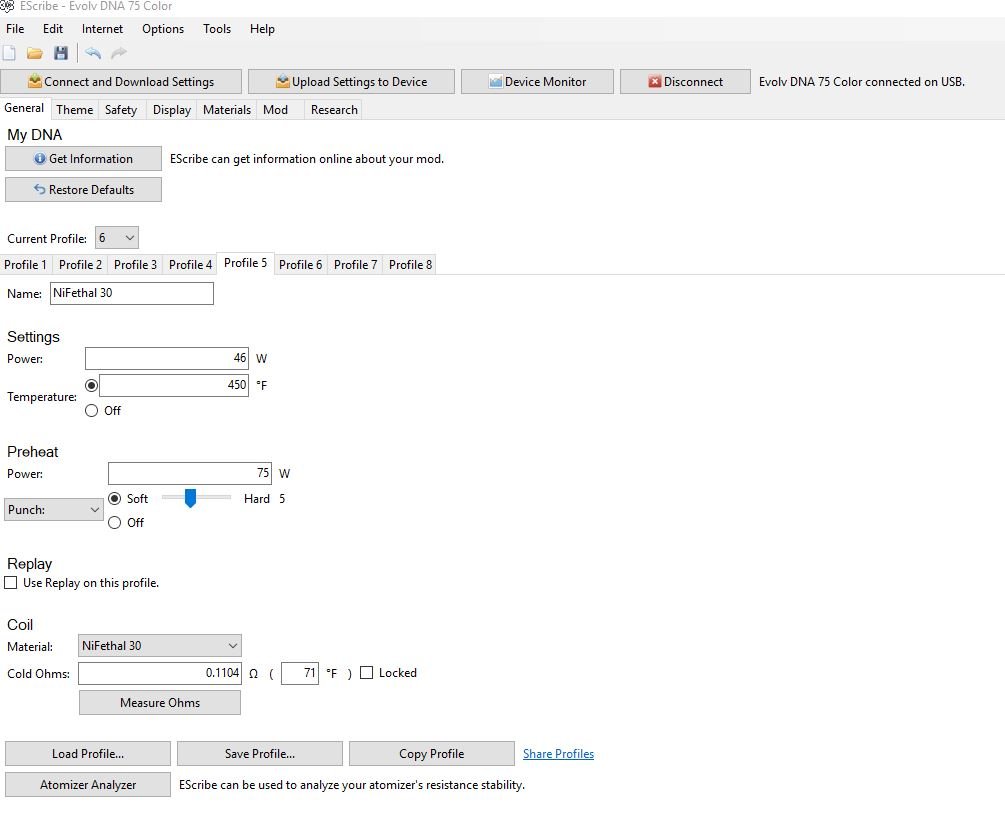The width and height of the screenshot is (1005, 828).
Task: Upload Settings to Device
Action: pos(351,82)
